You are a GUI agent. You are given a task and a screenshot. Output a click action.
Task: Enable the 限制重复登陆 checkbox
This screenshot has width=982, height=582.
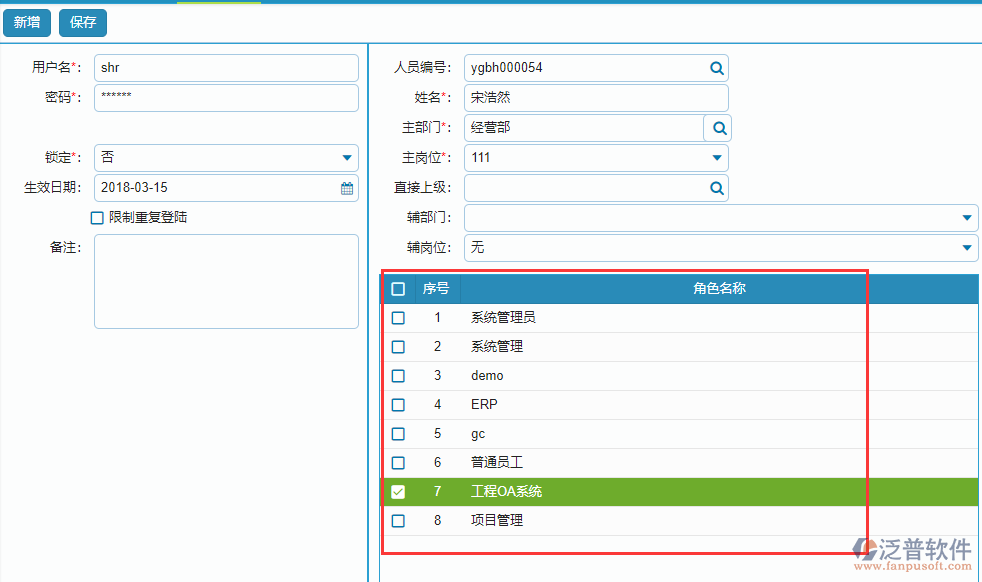[x=97, y=217]
